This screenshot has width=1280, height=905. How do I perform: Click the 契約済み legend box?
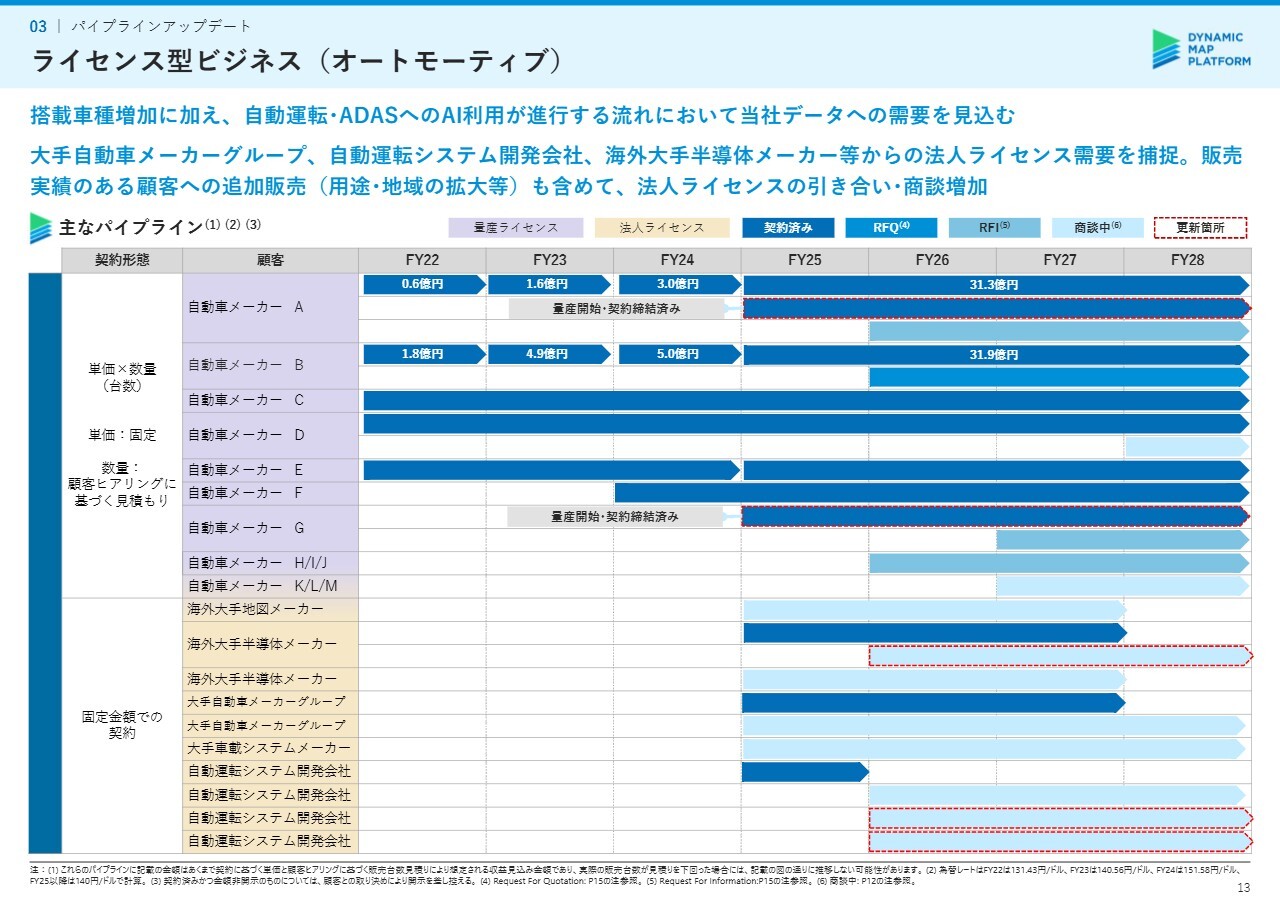pos(788,228)
